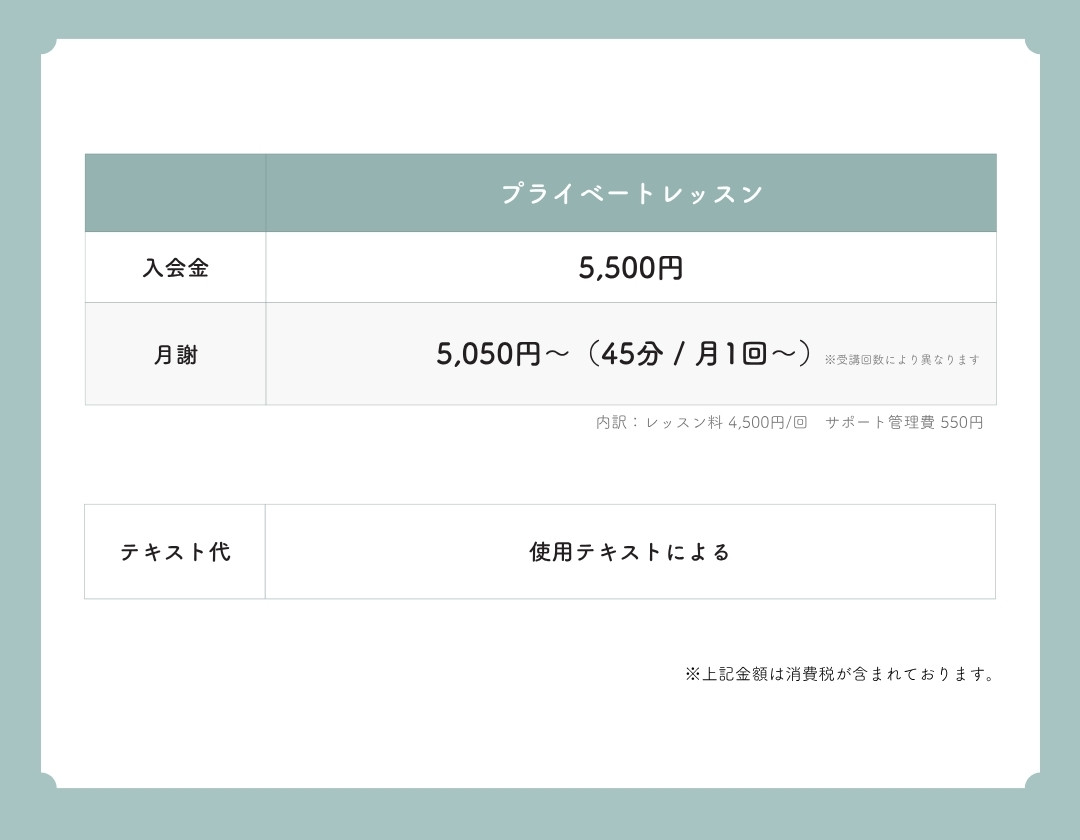Click the プライベートレッスン table header
Screen dimensions: 1080x840
(x=631, y=193)
